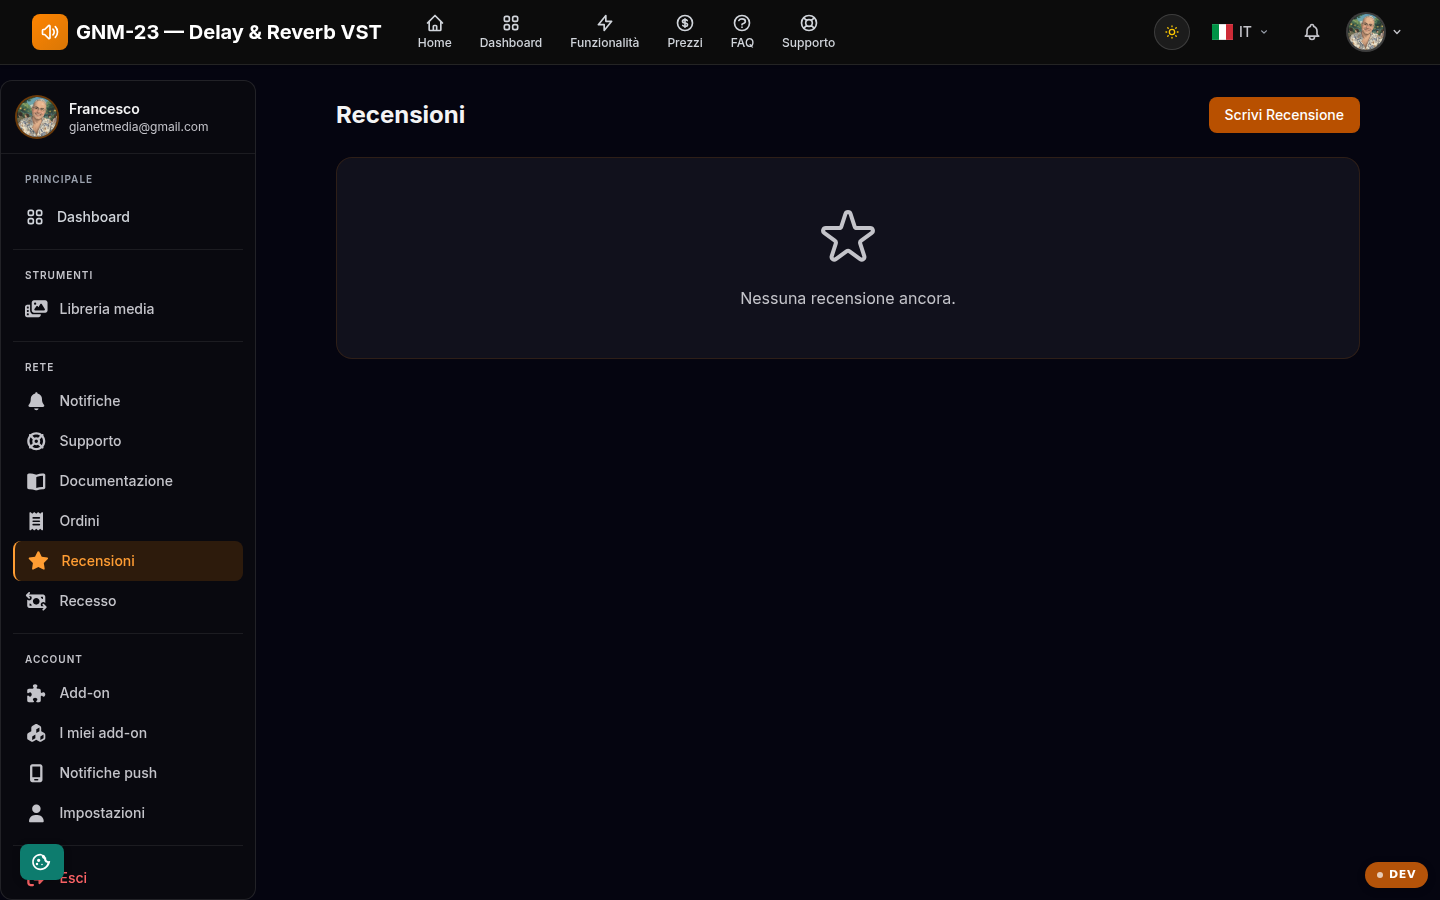
Task: Open the Home nav item
Action: click(435, 32)
